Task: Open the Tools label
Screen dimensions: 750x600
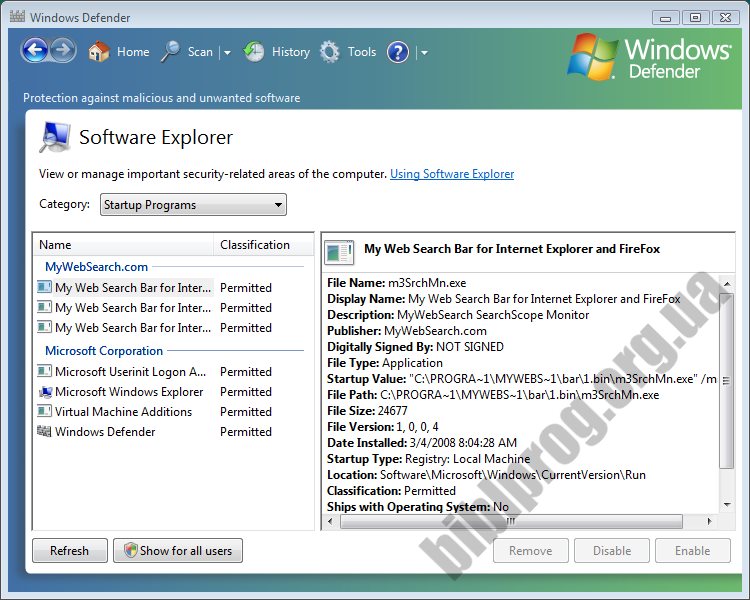Action: (362, 52)
